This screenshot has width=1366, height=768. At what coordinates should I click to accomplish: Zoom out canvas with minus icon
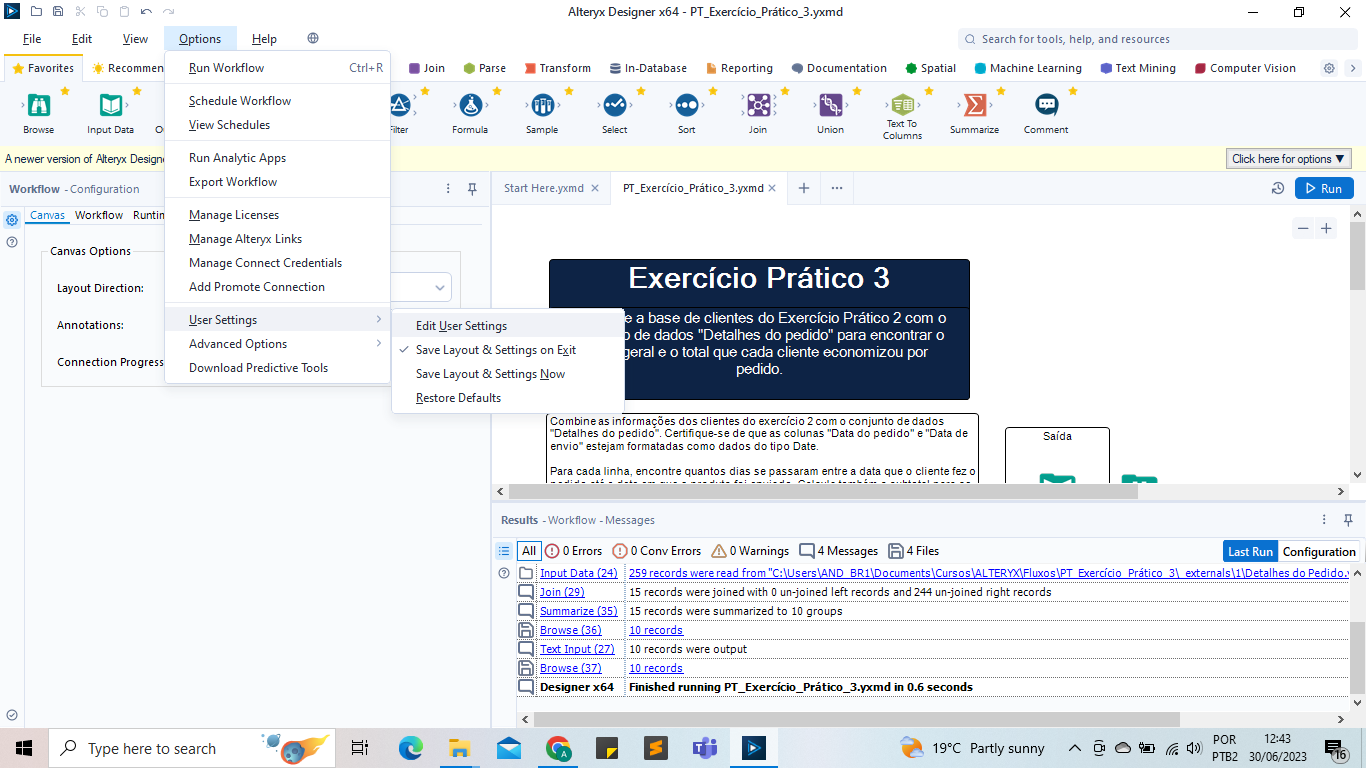[1303, 228]
